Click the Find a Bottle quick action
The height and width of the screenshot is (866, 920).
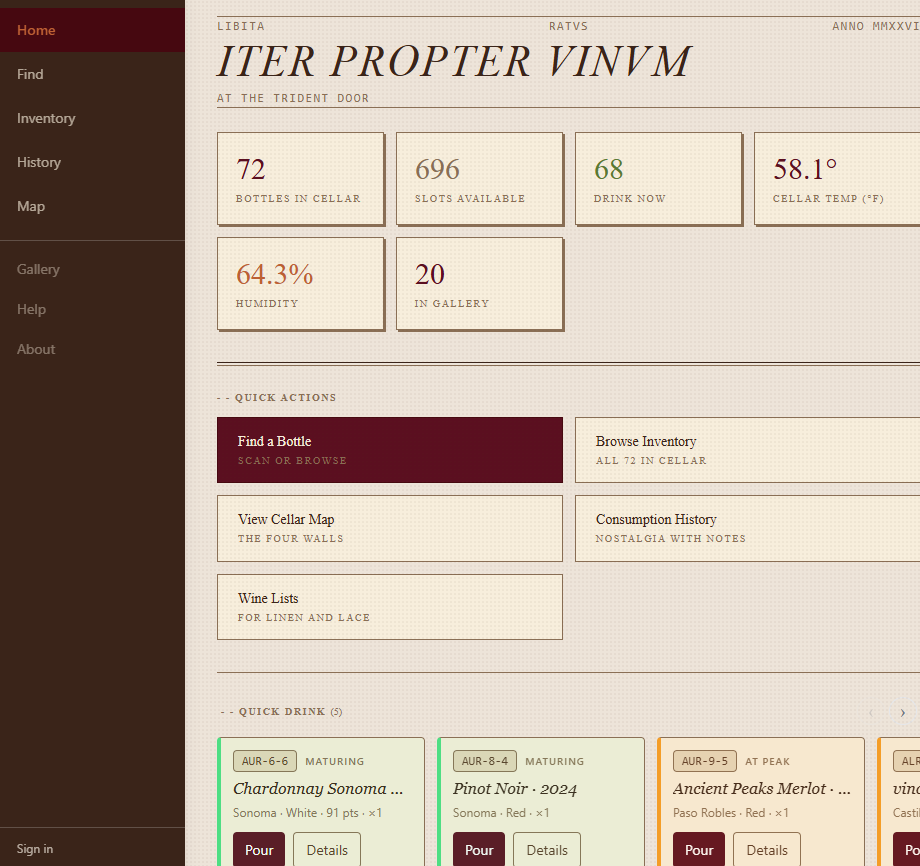[x=390, y=450]
